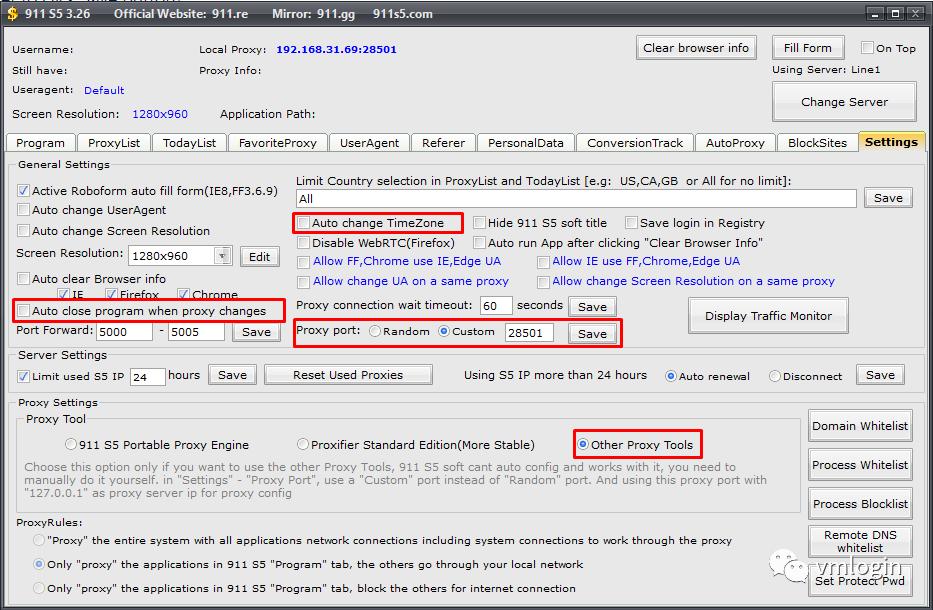Select Other Proxy Tools radio button
933x610 pixels.
click(582, 445)
